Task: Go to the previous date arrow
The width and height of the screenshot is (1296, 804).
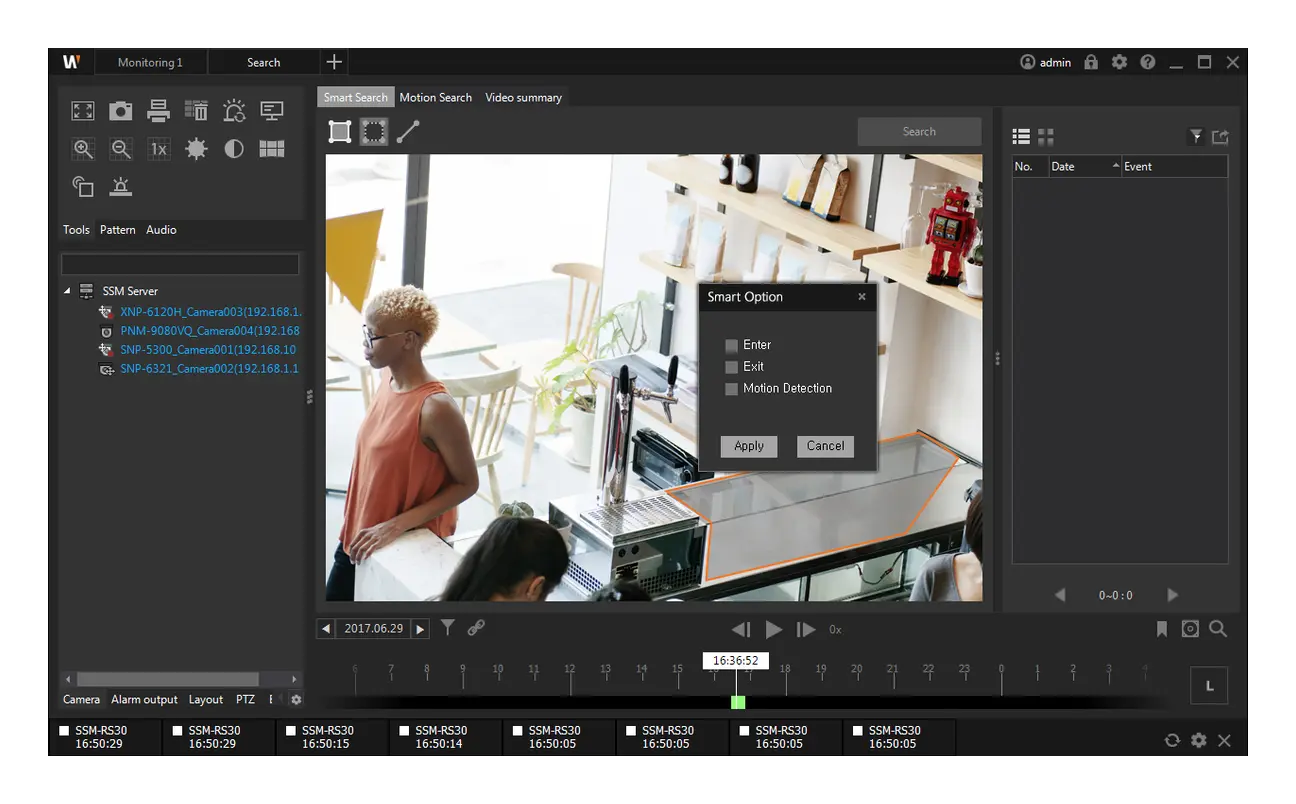Action: tap(326, 629)
